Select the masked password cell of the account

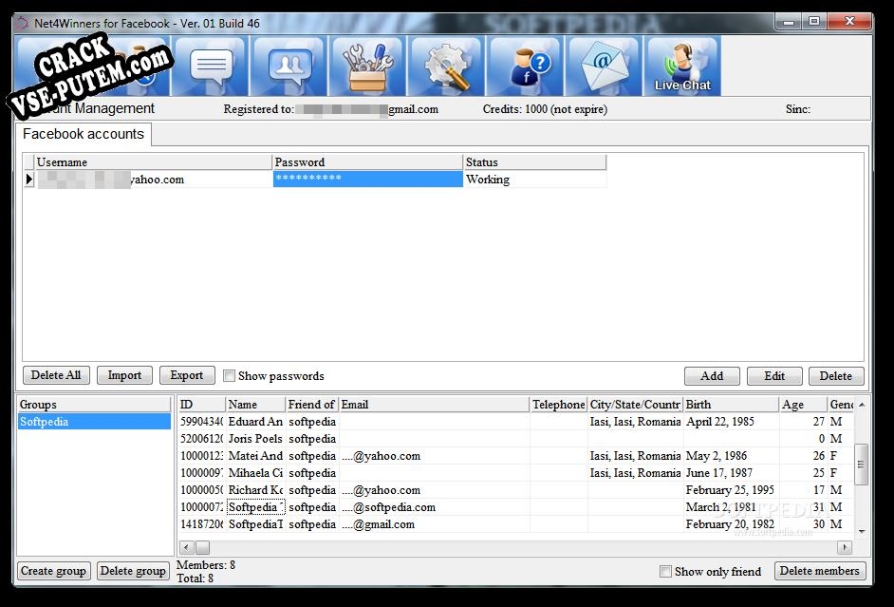click(367, 179)
